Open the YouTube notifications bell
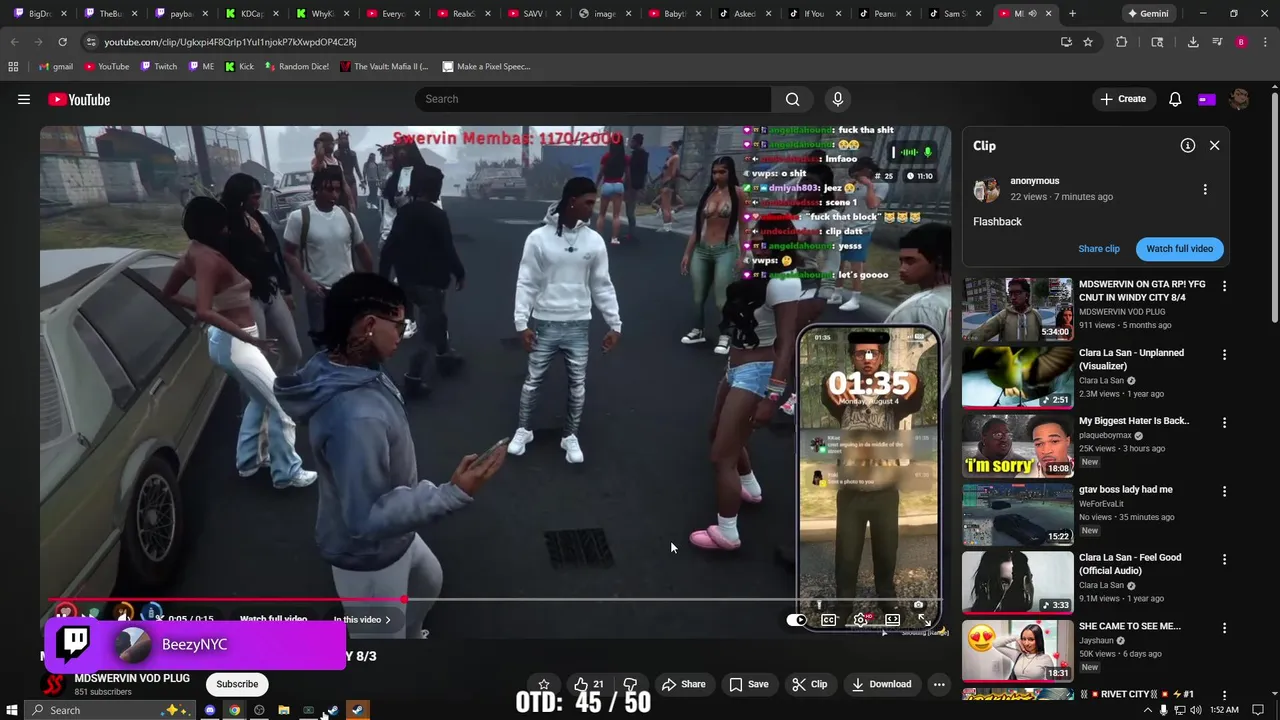The height and width of the screenshot is (720, 1280). coord(1175,99)
